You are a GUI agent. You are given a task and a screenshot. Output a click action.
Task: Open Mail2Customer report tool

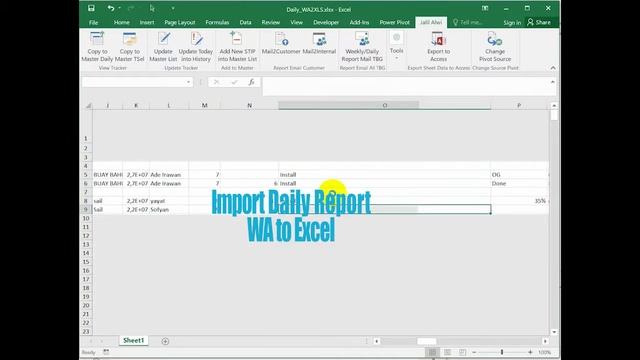(x=281, y=43)
